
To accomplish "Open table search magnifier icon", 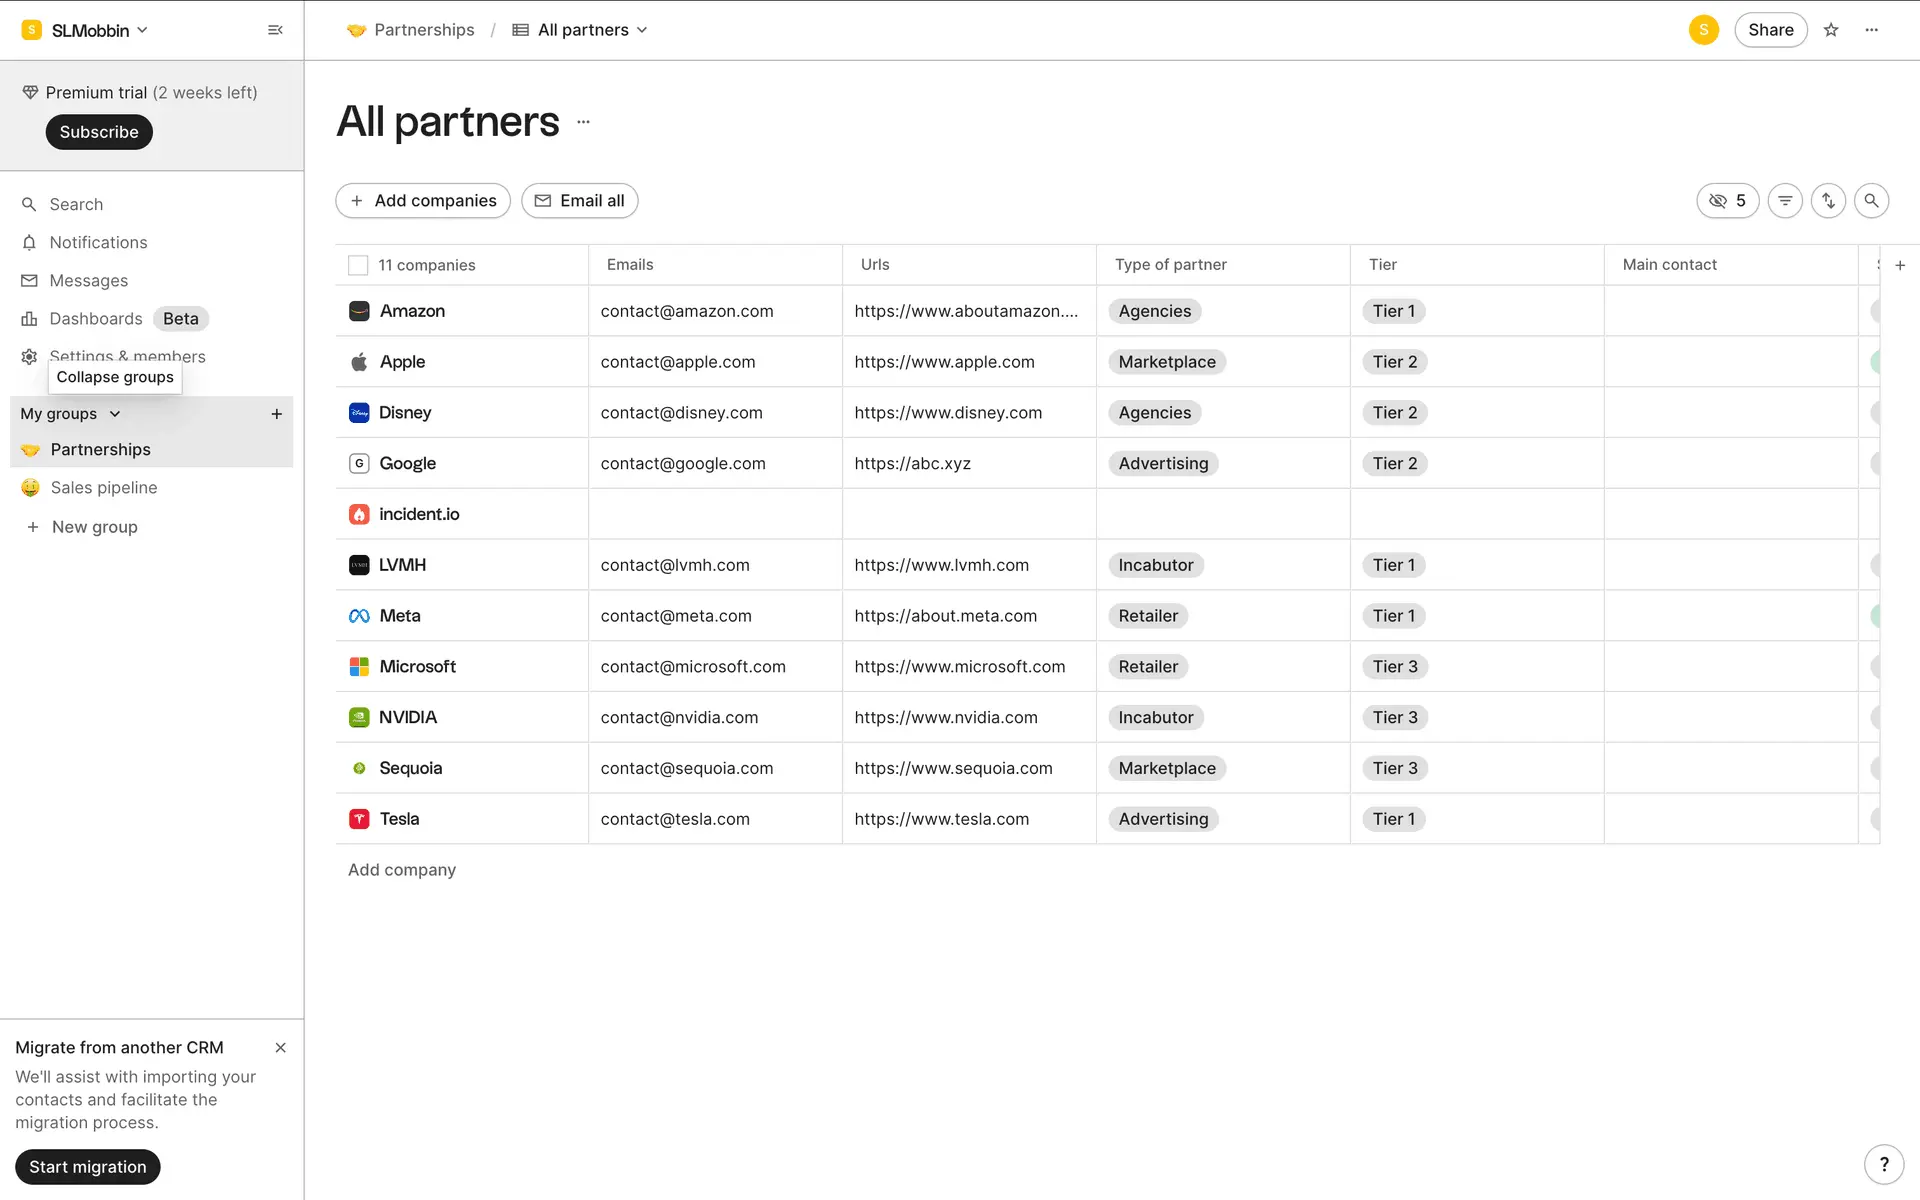I will point(1871,201).
